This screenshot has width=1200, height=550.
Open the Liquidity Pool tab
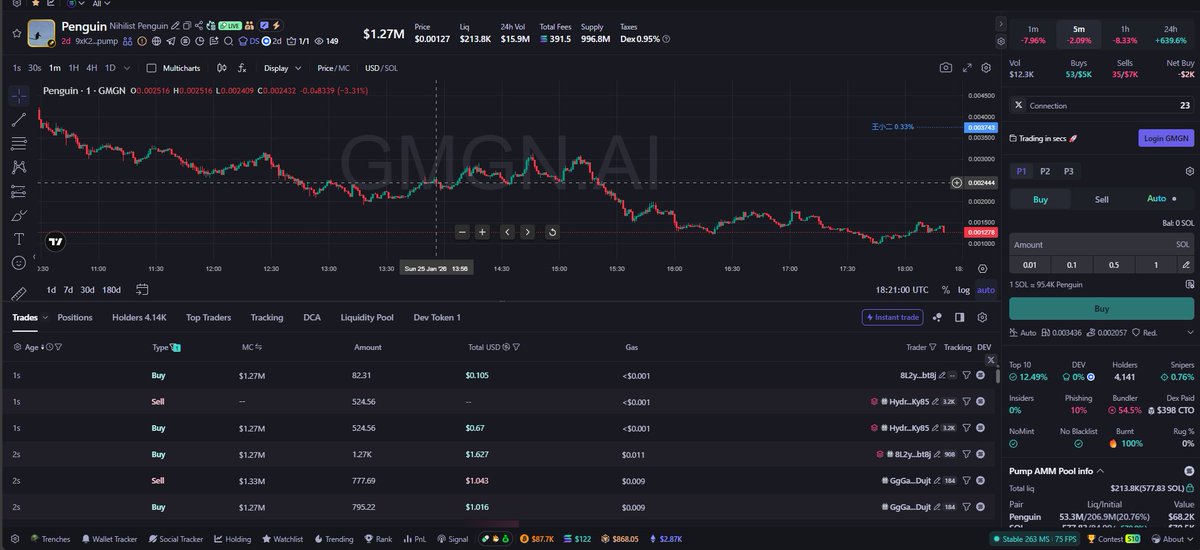pos(366,317)
